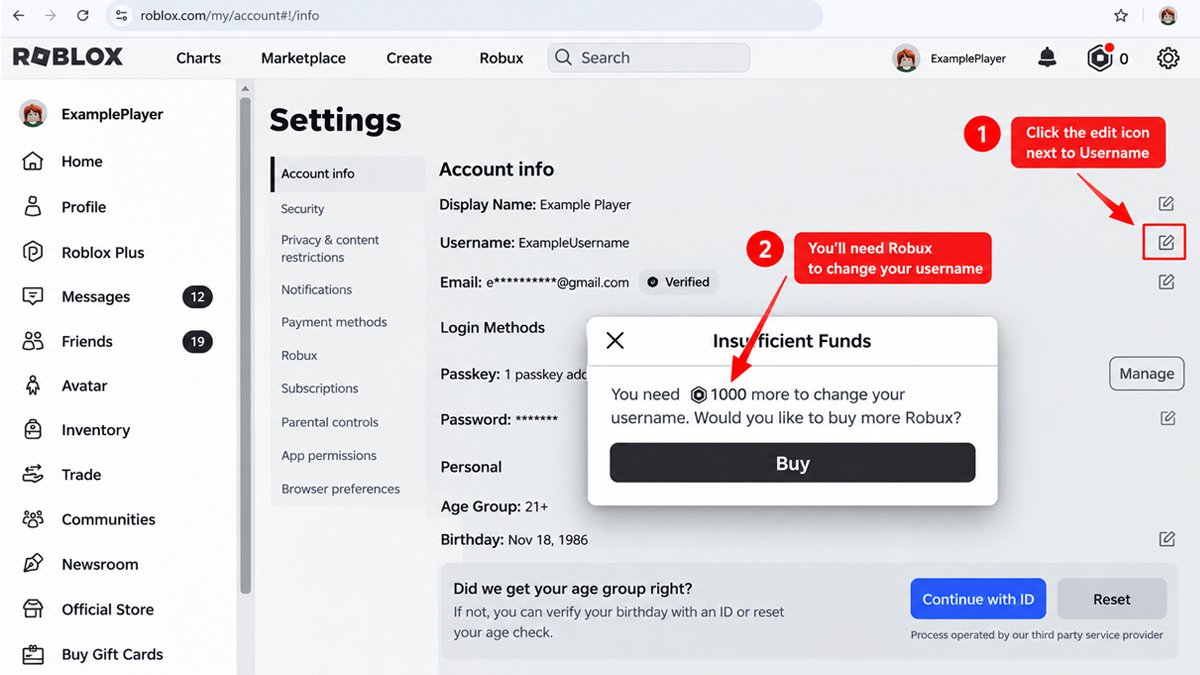The image size is (1200, 675).
Task: Select Security settings tab
Action: pos(302,209)
